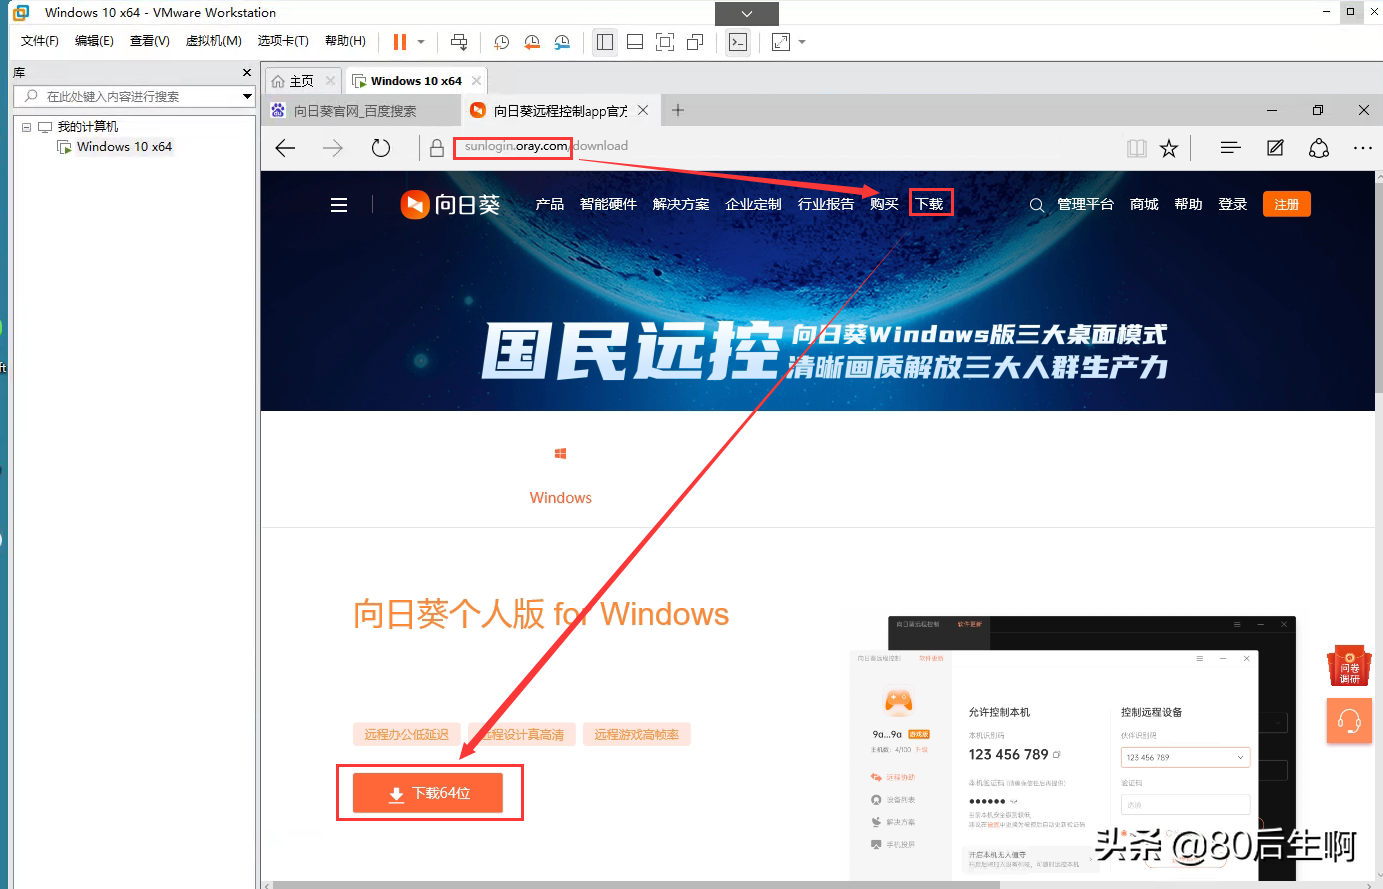Click the library search input field
The image size is (1383, 889).
pyautogui.click(x=128, y=96)
